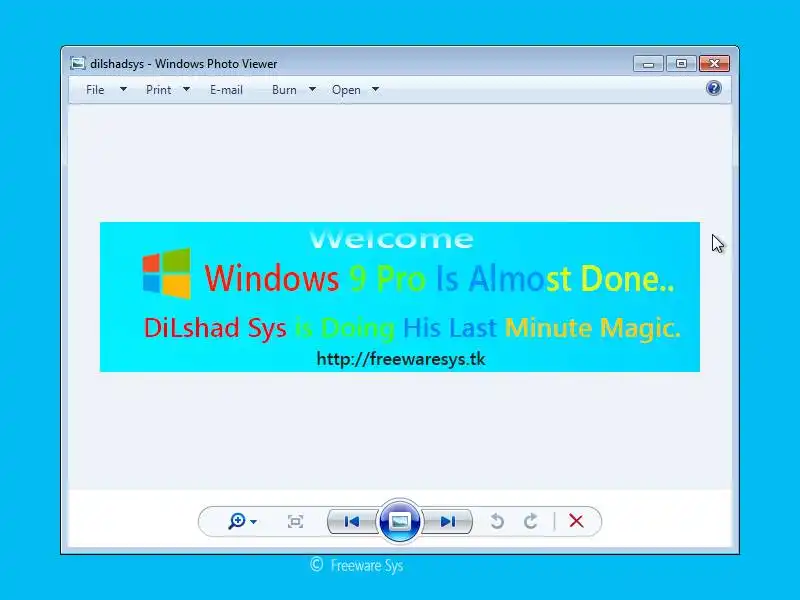This screenshot has height=600, width=800.
Task: Click the 'DiLshad Sys' red text
Action: pos(215,328)
